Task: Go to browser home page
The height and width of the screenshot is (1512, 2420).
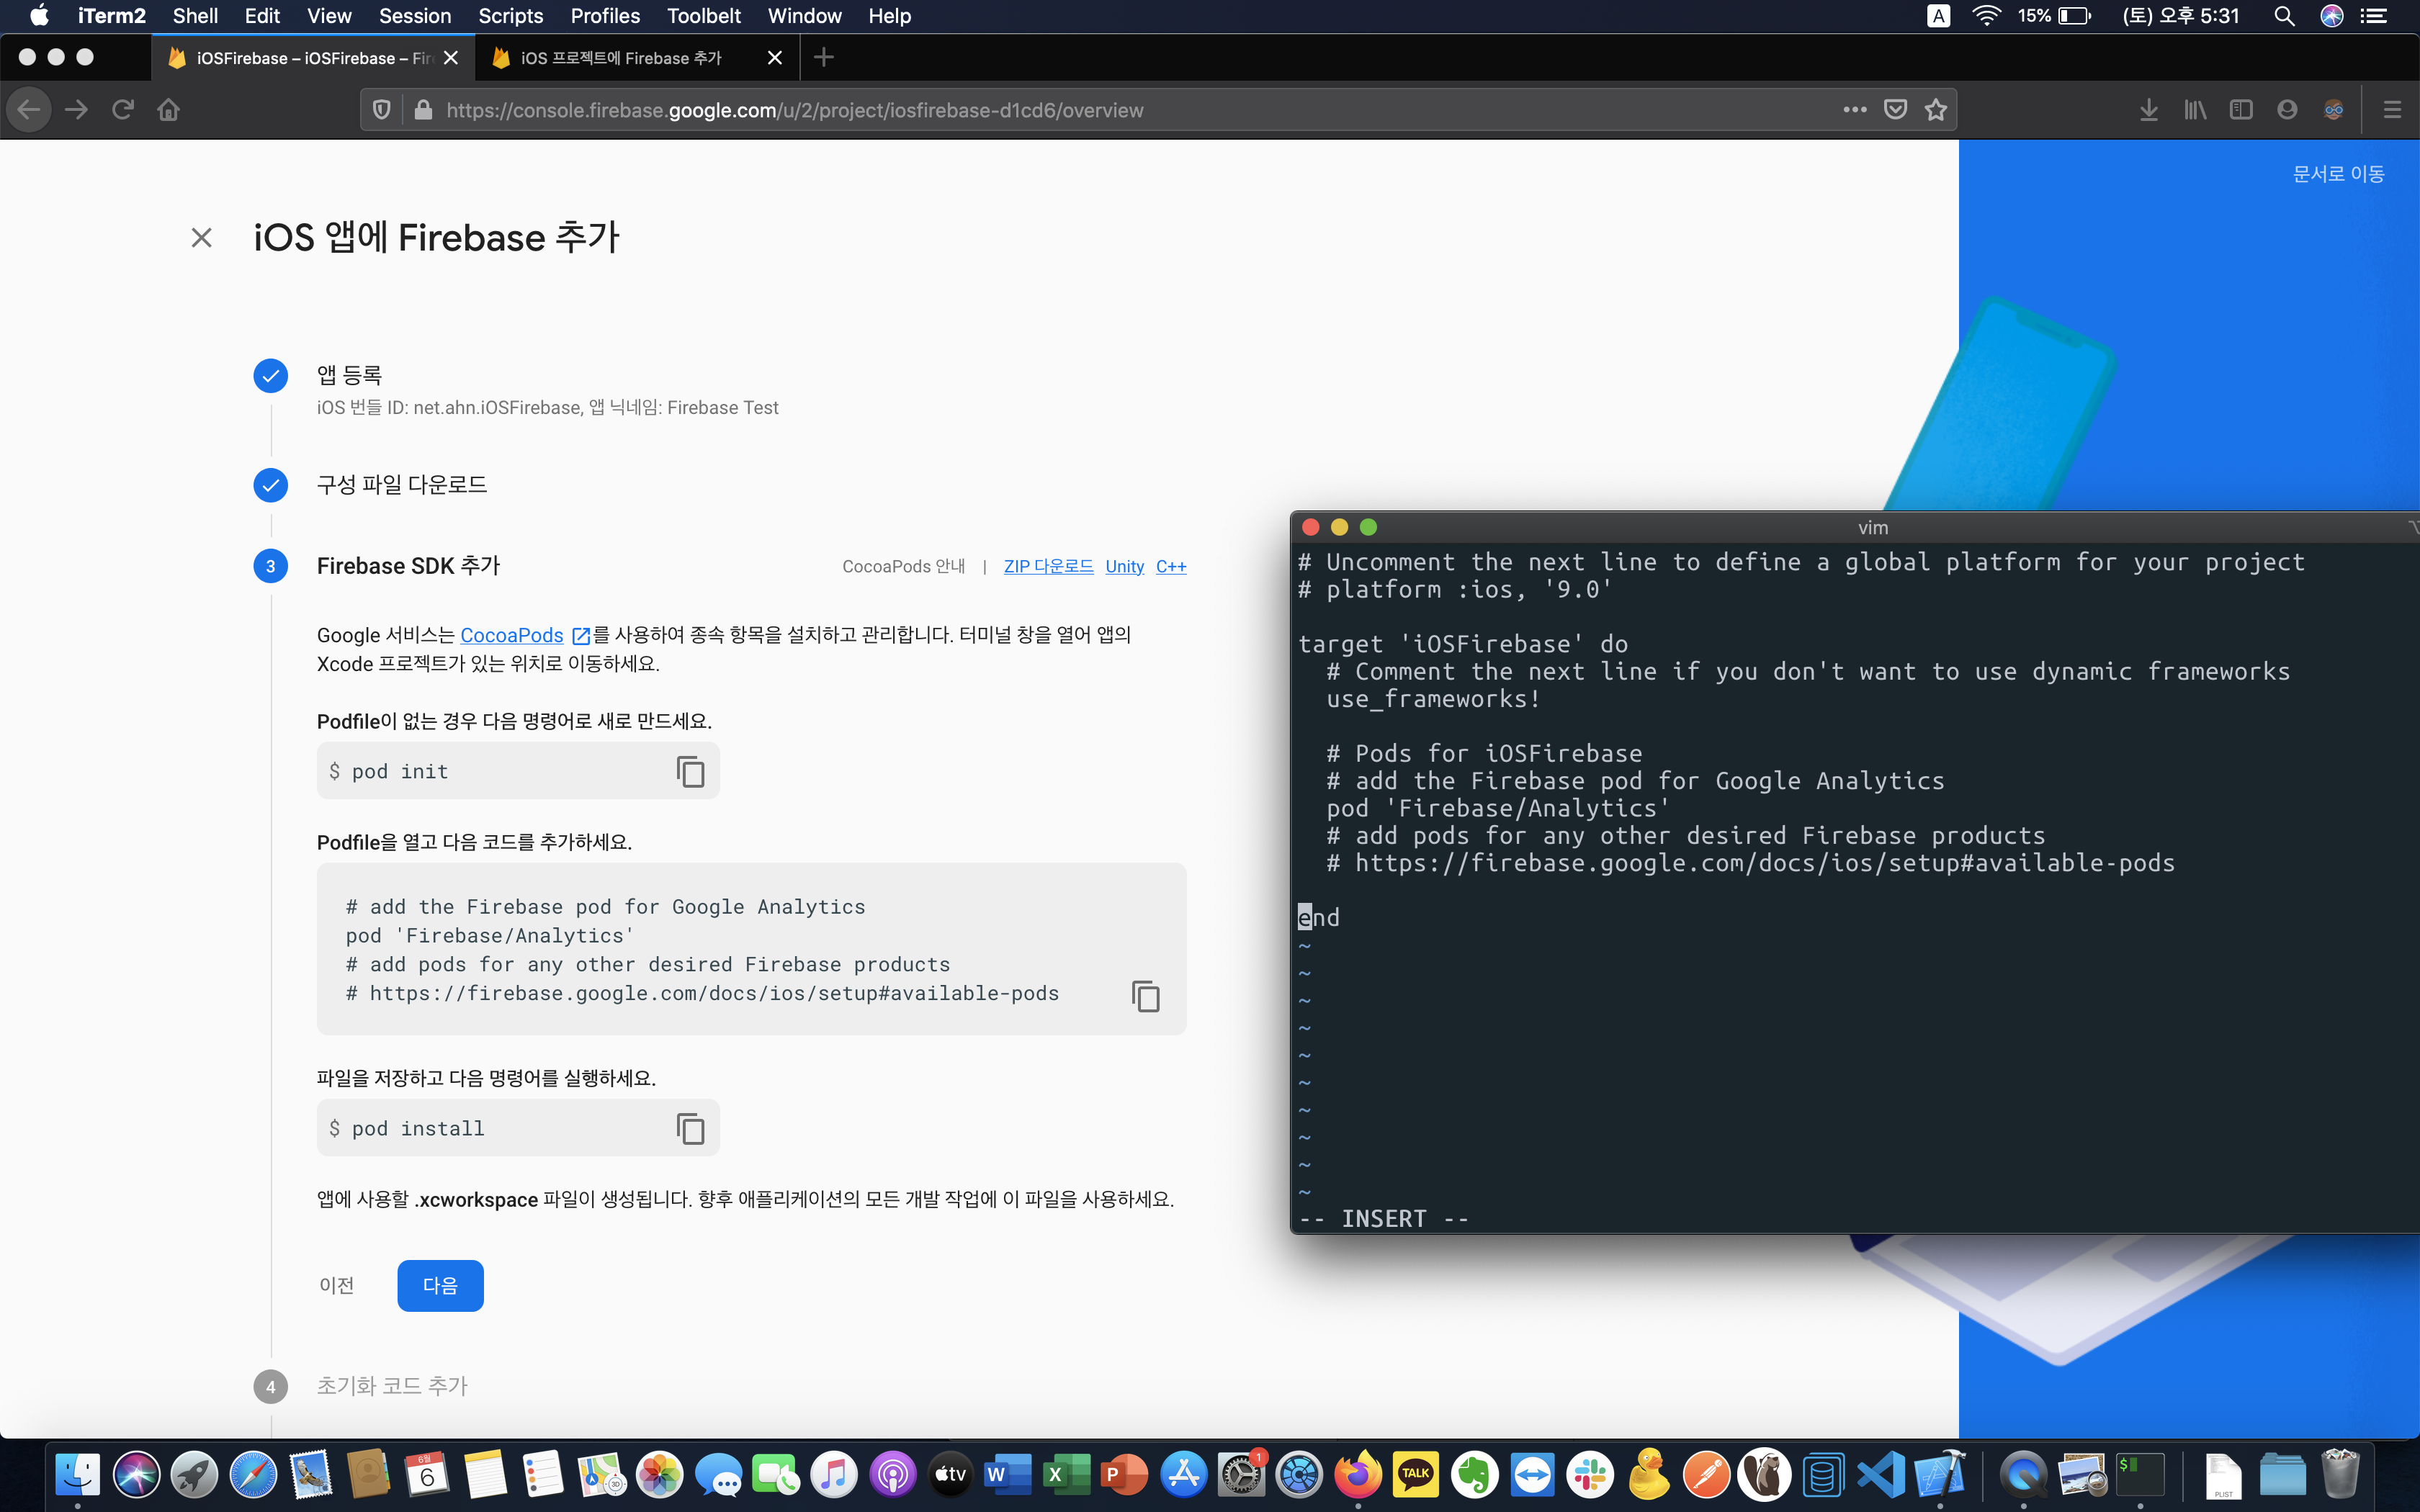Action: tap(168, 110)
